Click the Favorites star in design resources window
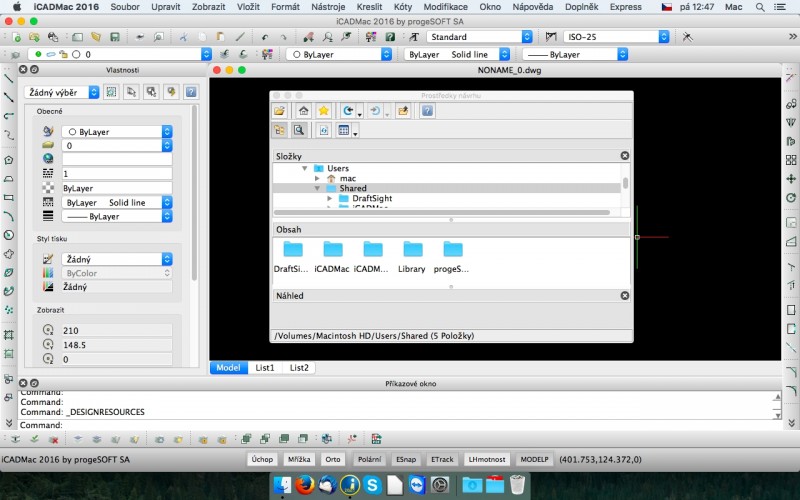Viewport: 800px width, 500px height. click(323, 111)
